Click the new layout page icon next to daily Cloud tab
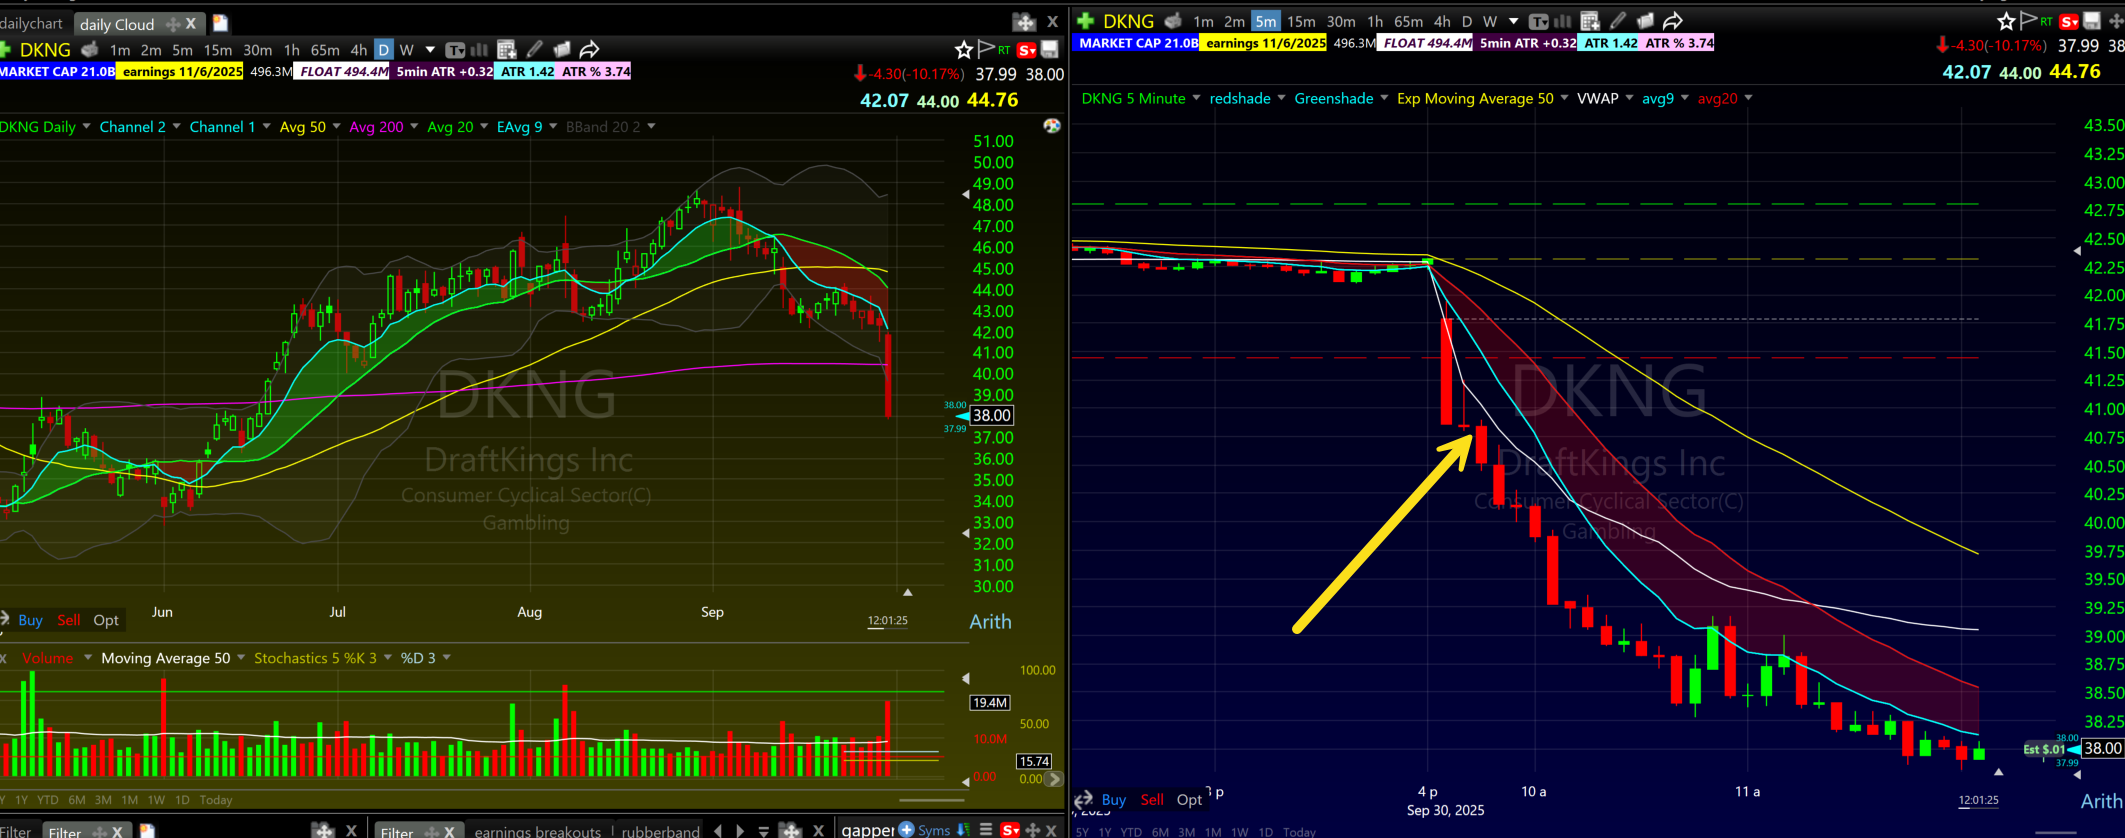This screenshot has width=2125, height=838. 220,23
